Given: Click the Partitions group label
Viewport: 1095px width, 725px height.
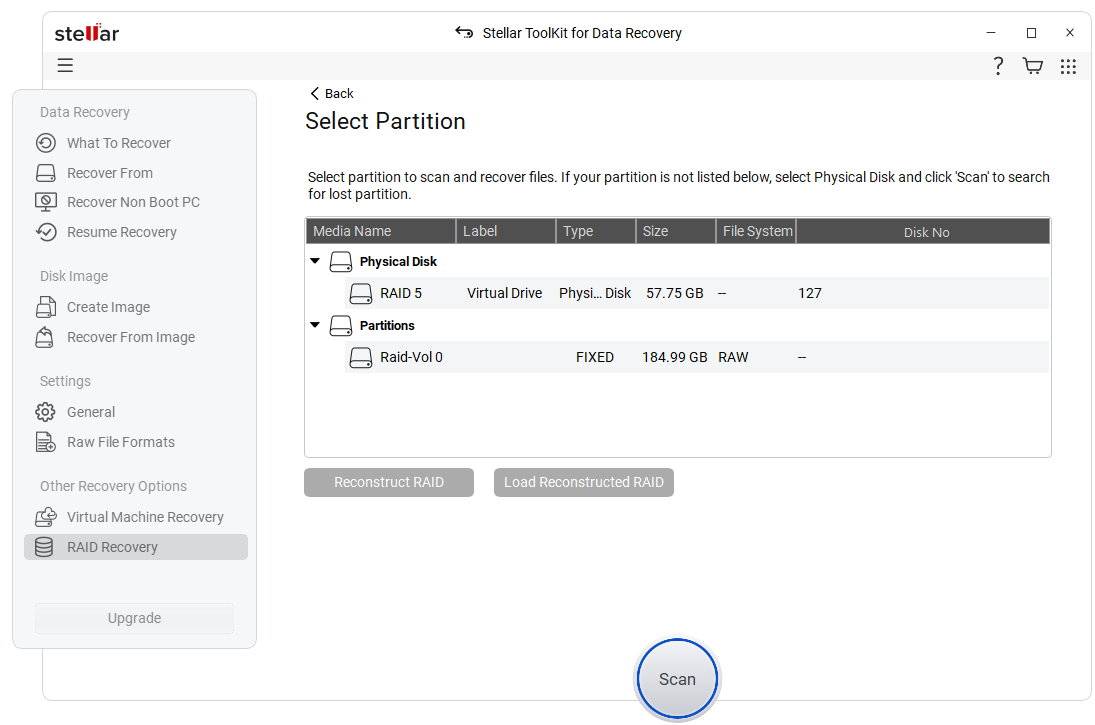Looking at the screenshot, I should coord(387,325).
